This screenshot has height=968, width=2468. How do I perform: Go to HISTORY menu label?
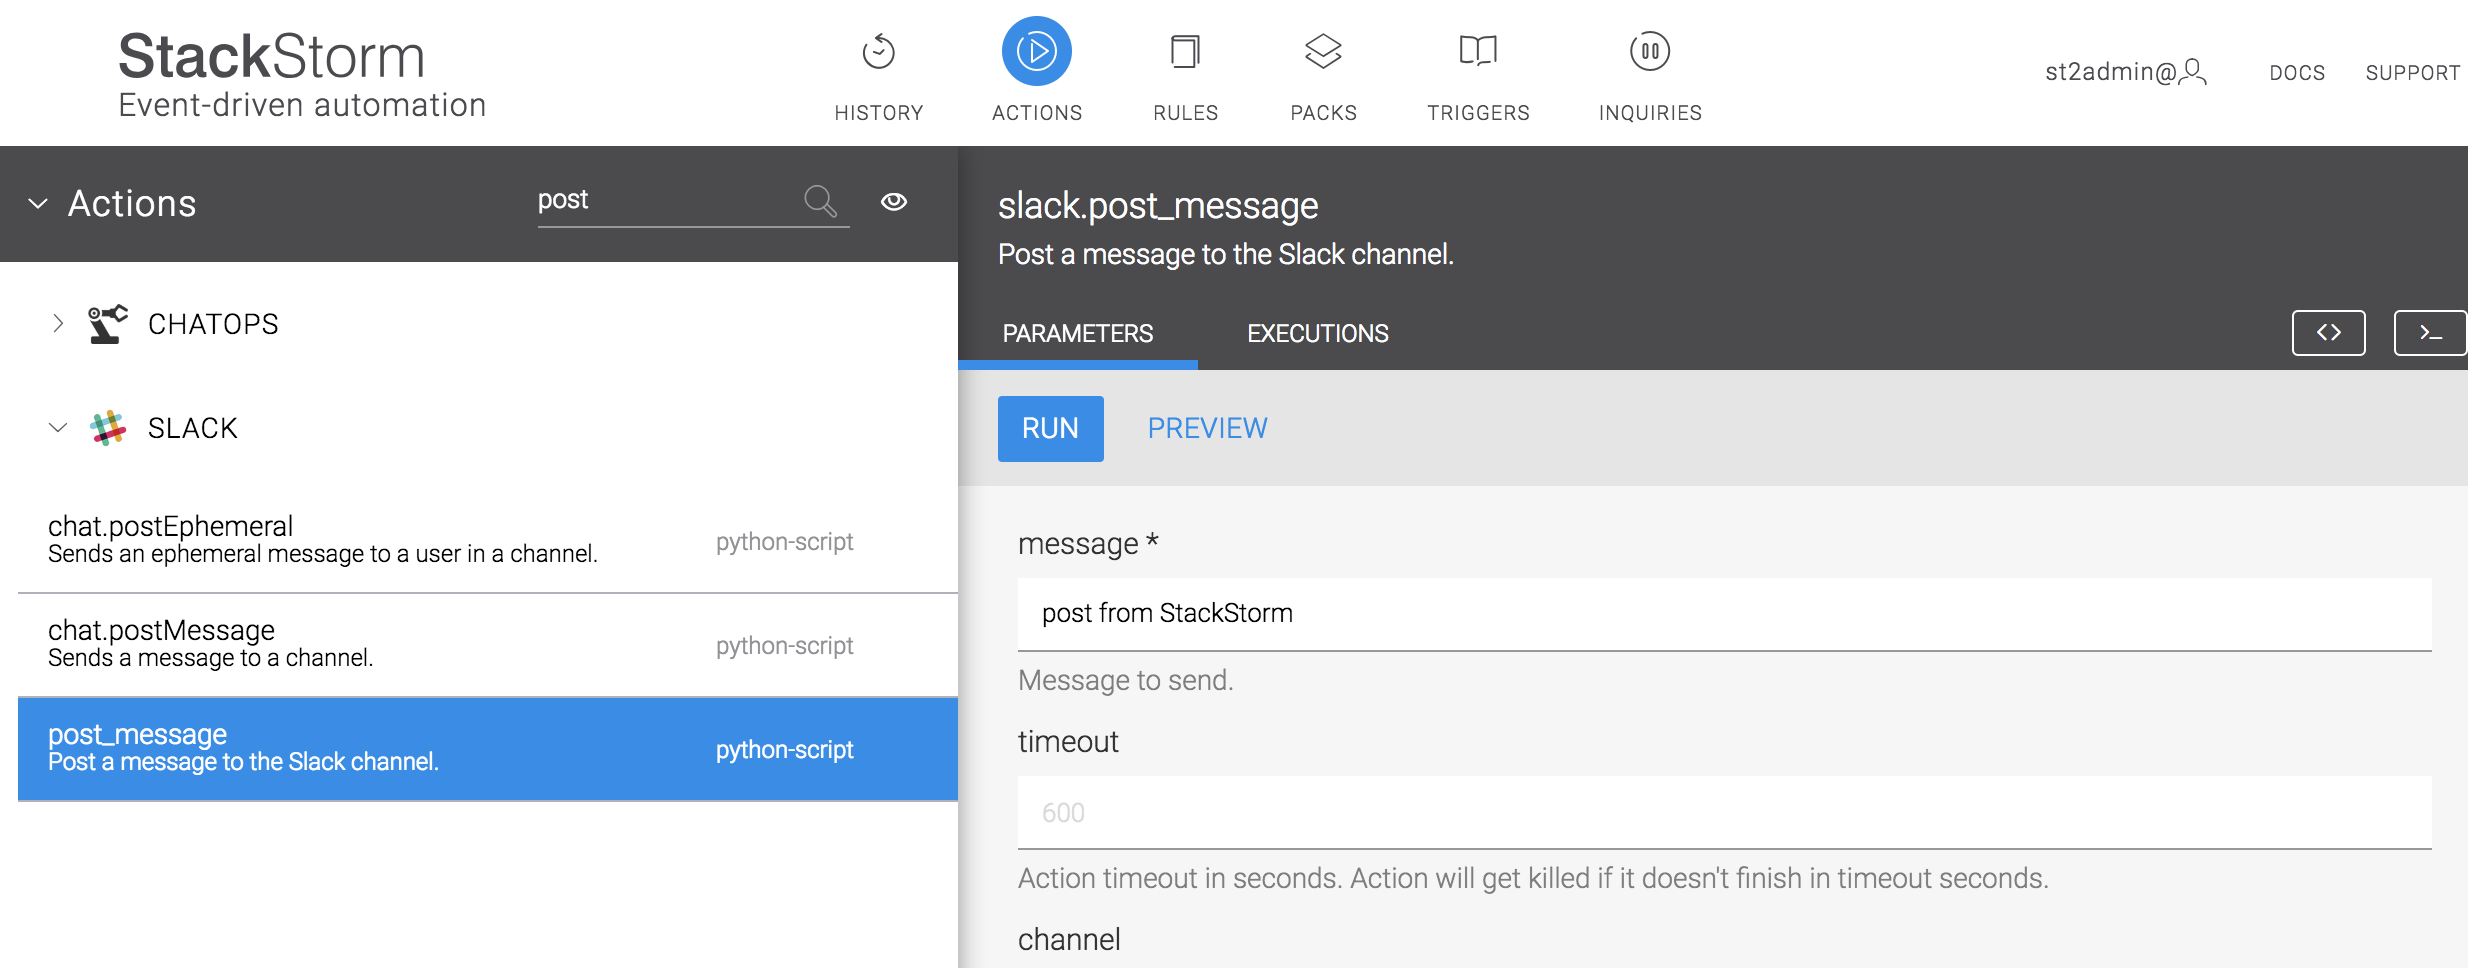pyautogui.click(x=879, y=113)
